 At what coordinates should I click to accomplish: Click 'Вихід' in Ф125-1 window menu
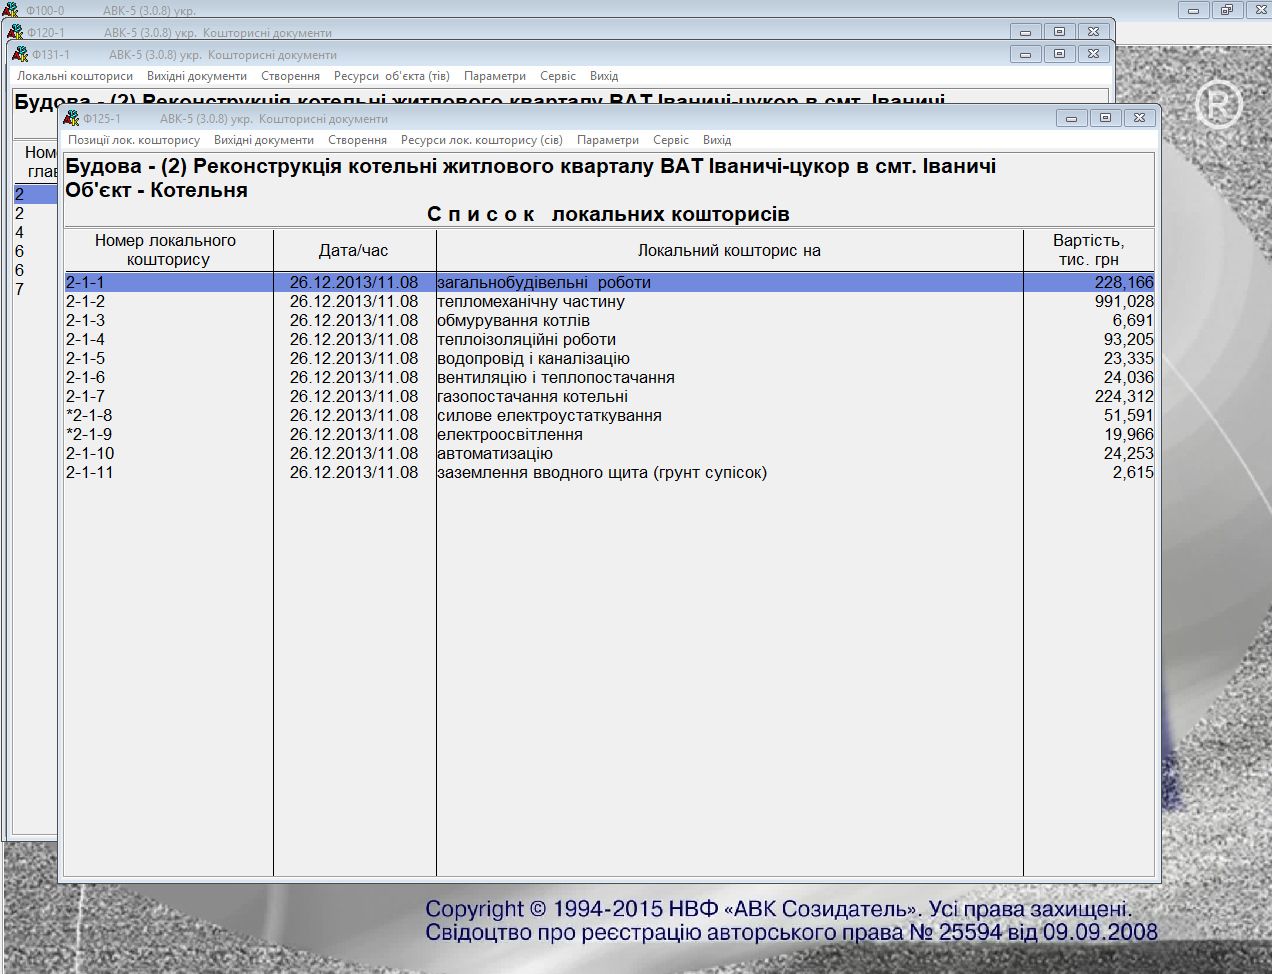[717, 140]
